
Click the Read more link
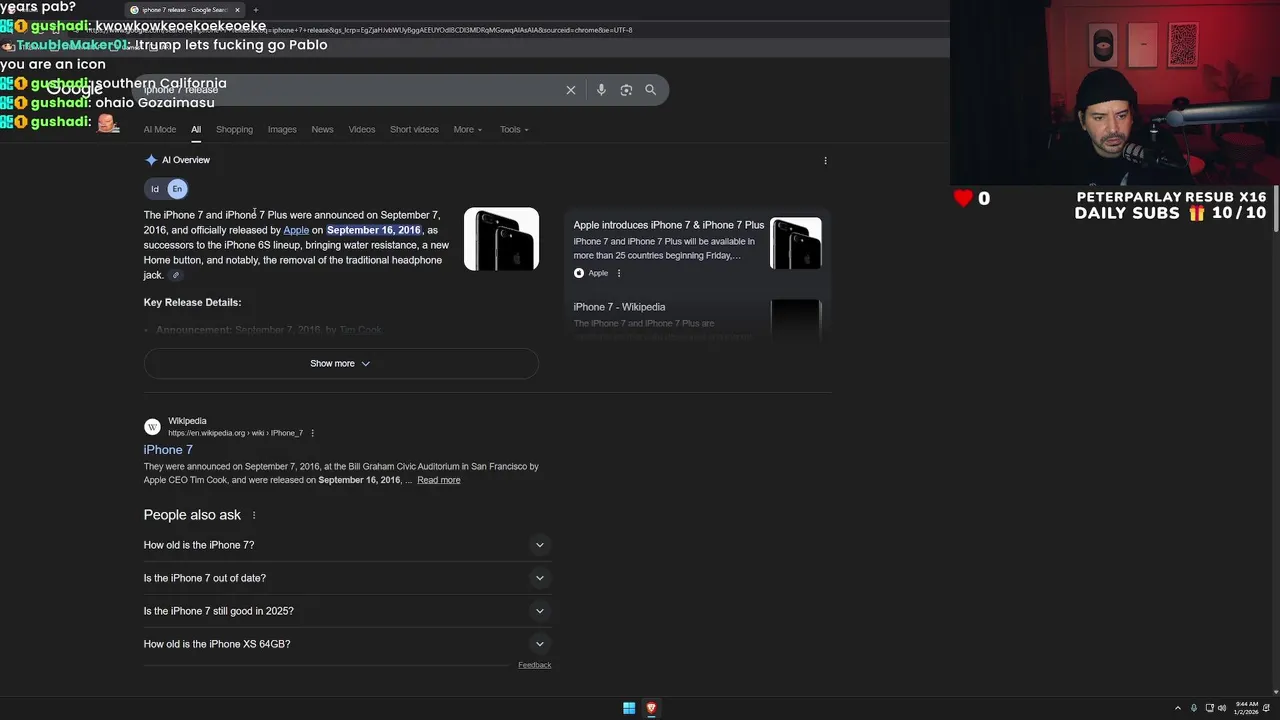[x=439, y=480]
